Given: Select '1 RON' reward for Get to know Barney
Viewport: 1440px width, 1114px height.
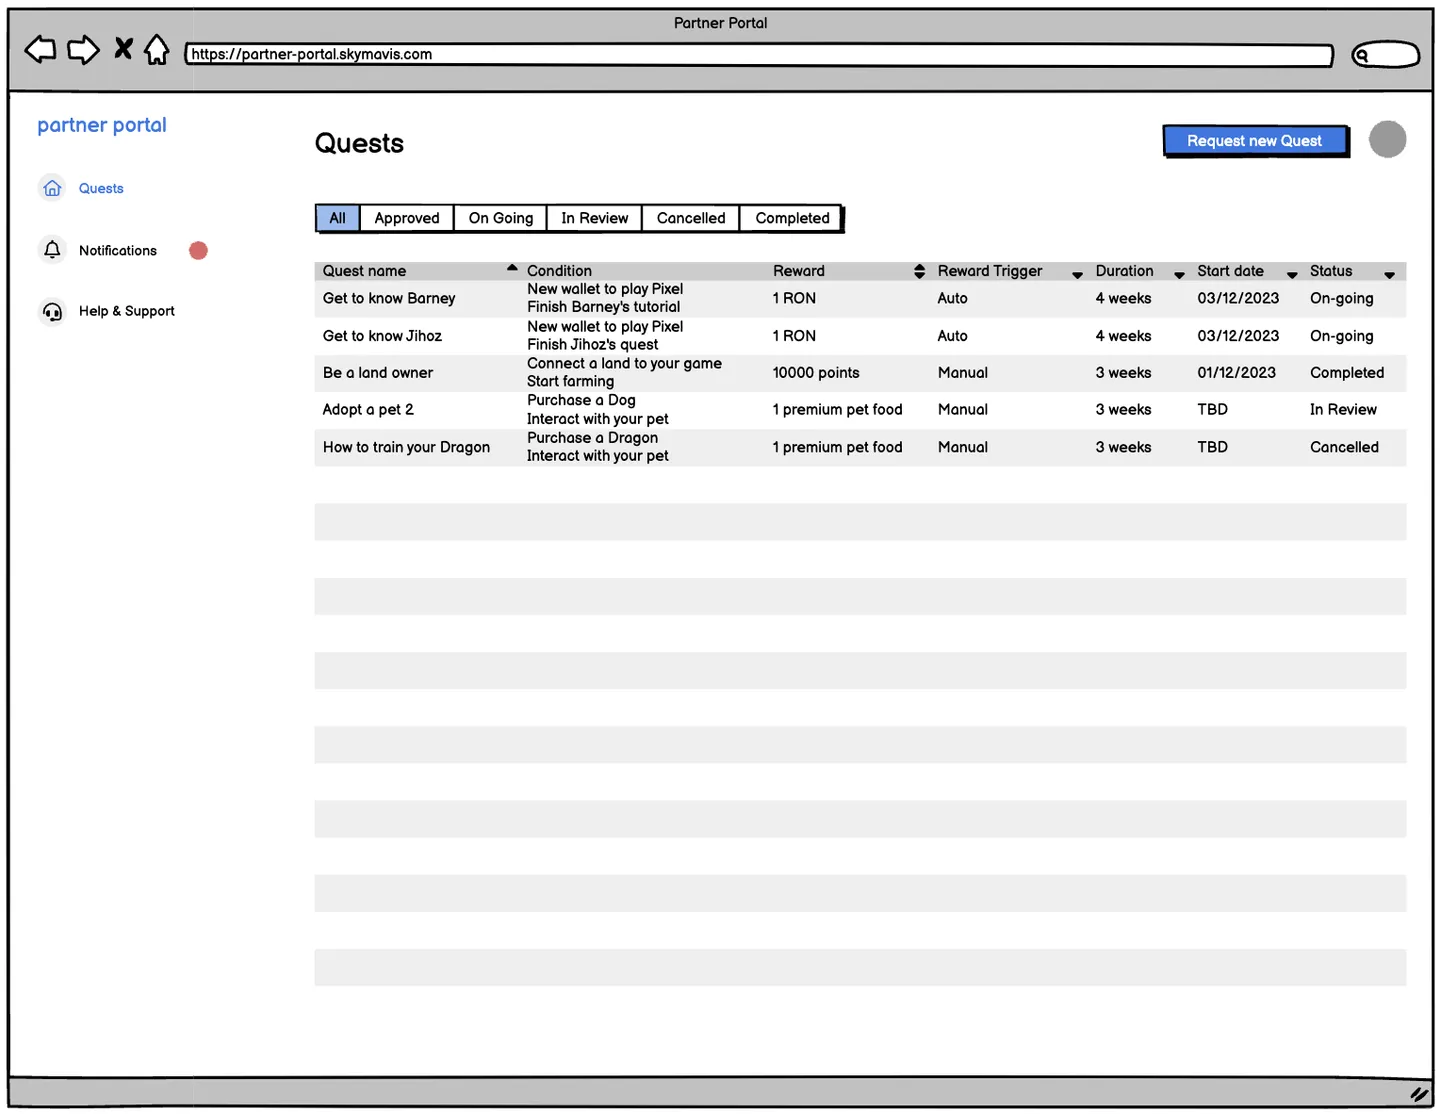Looking at the screenshot, I should (794, 298).
